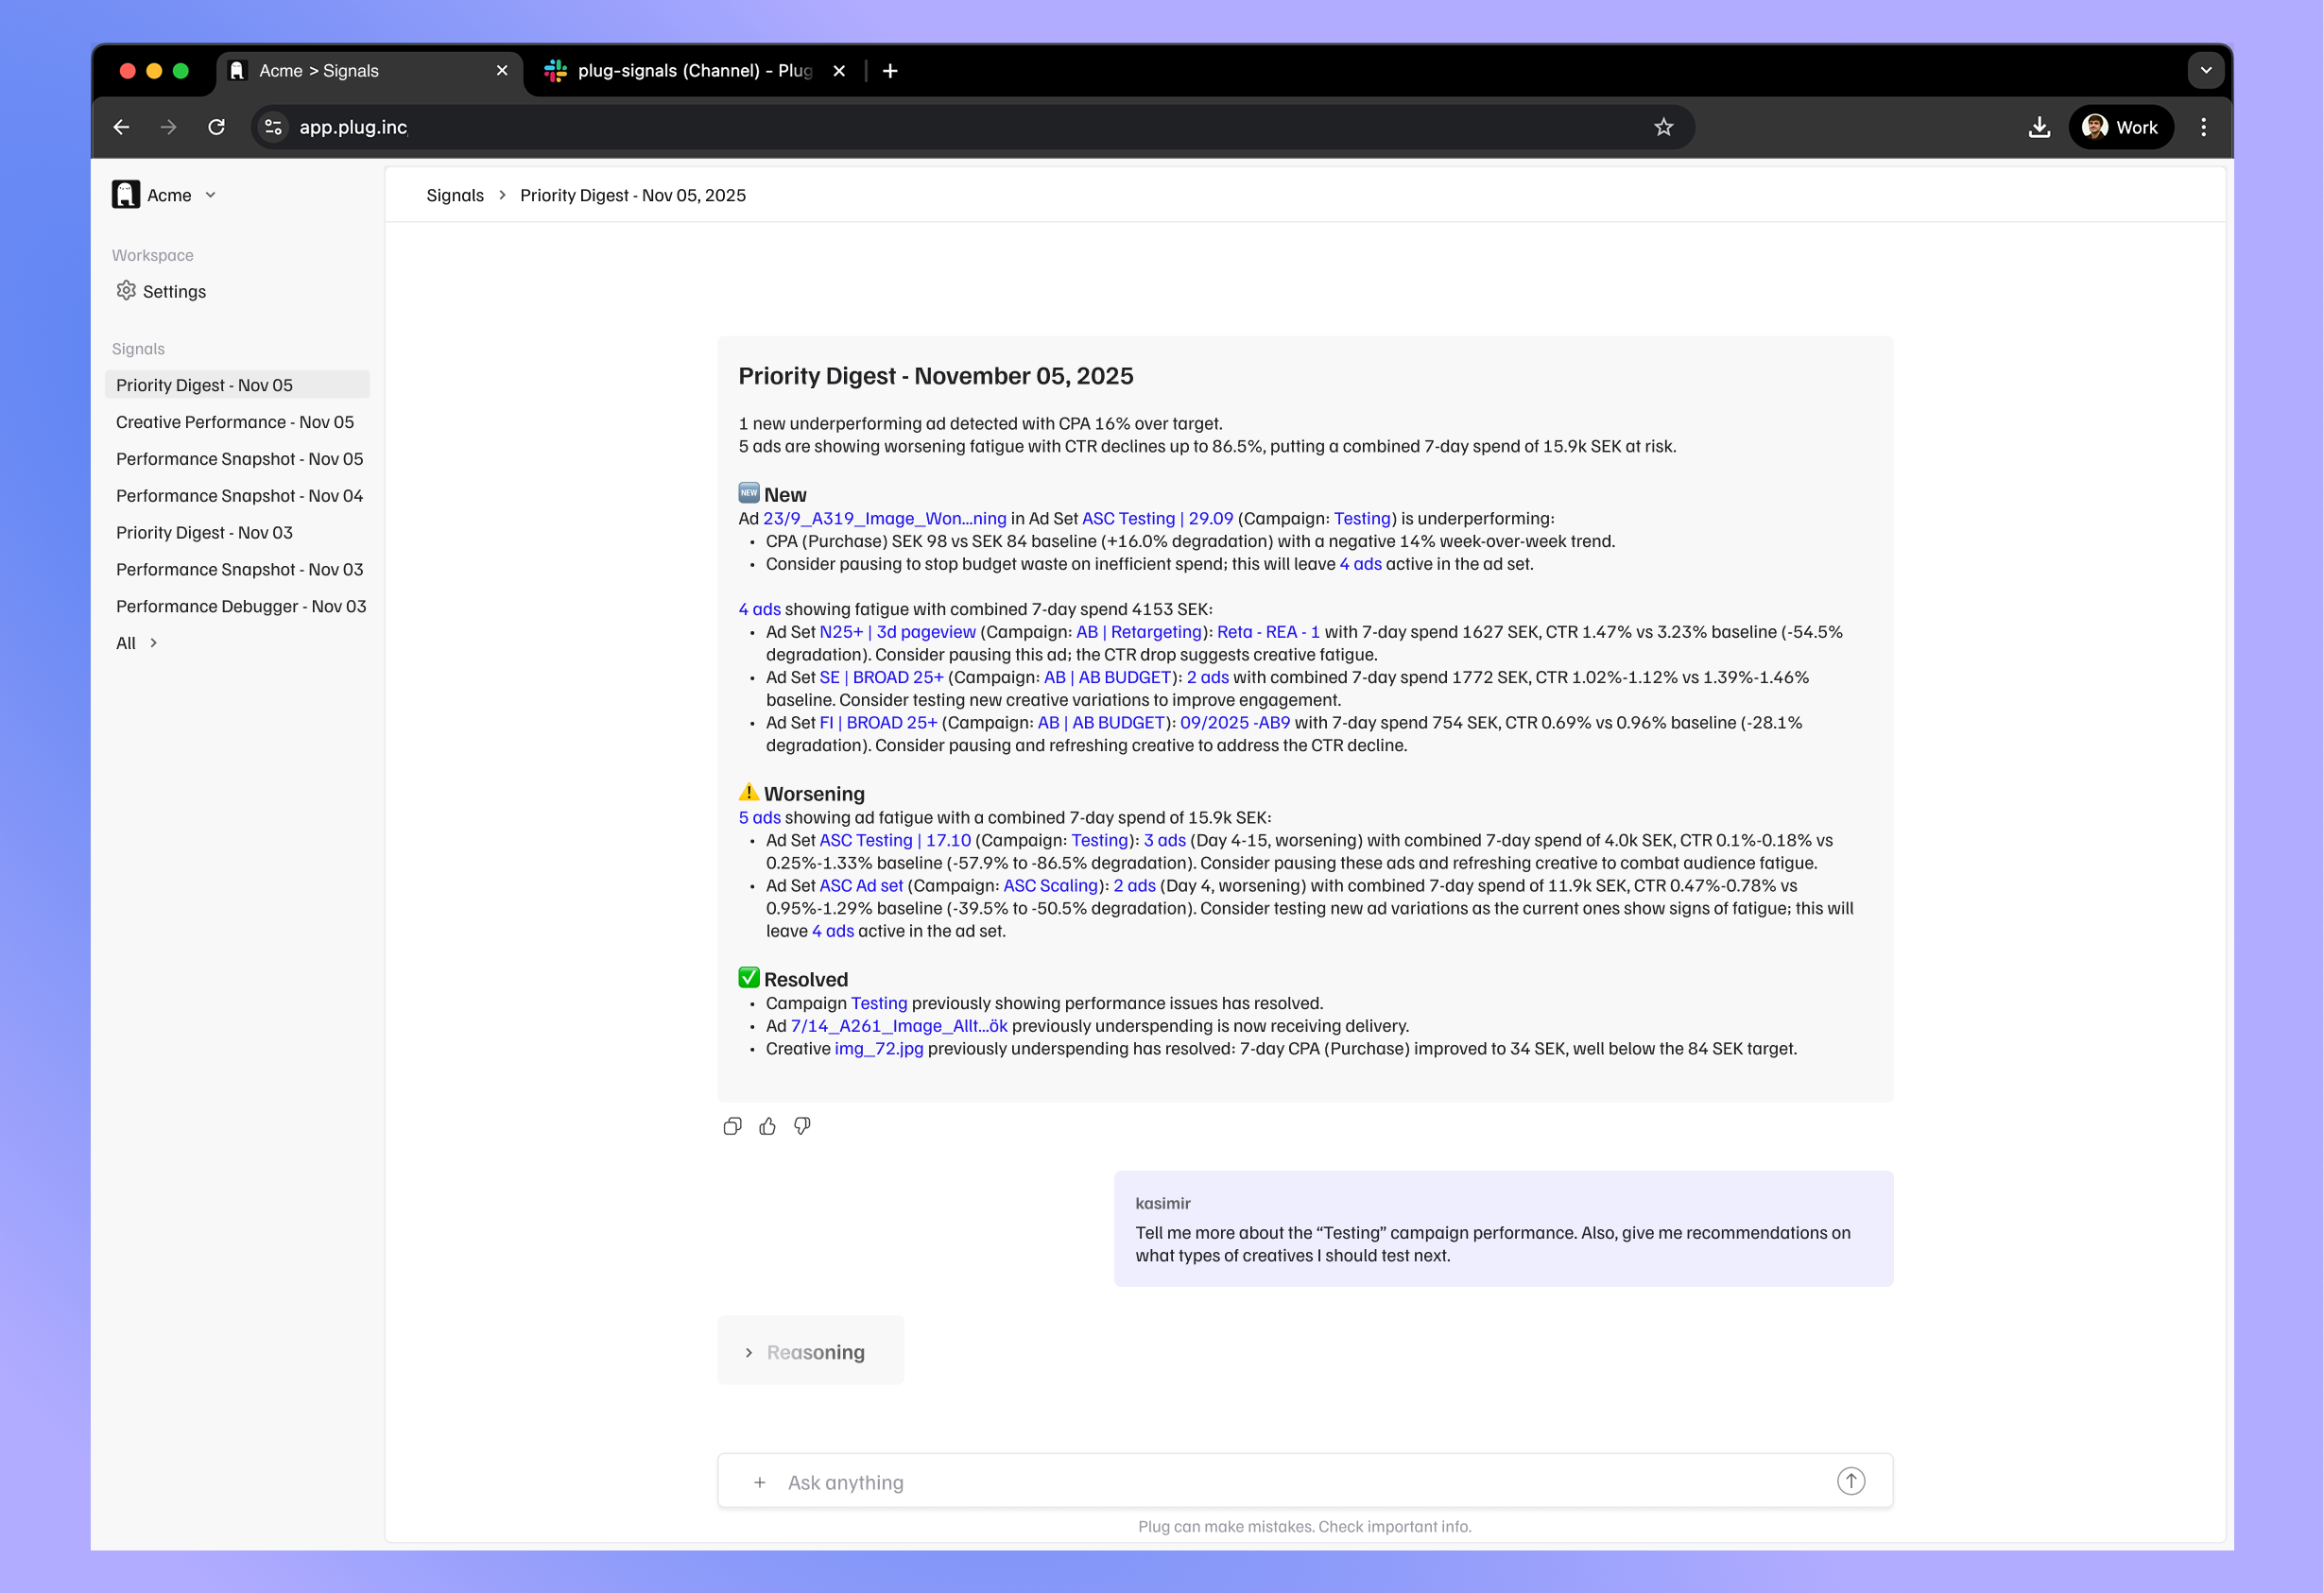The image size is (2324, 1593).
Task: Open site information icon in address bar
Action: click(273, 127)
